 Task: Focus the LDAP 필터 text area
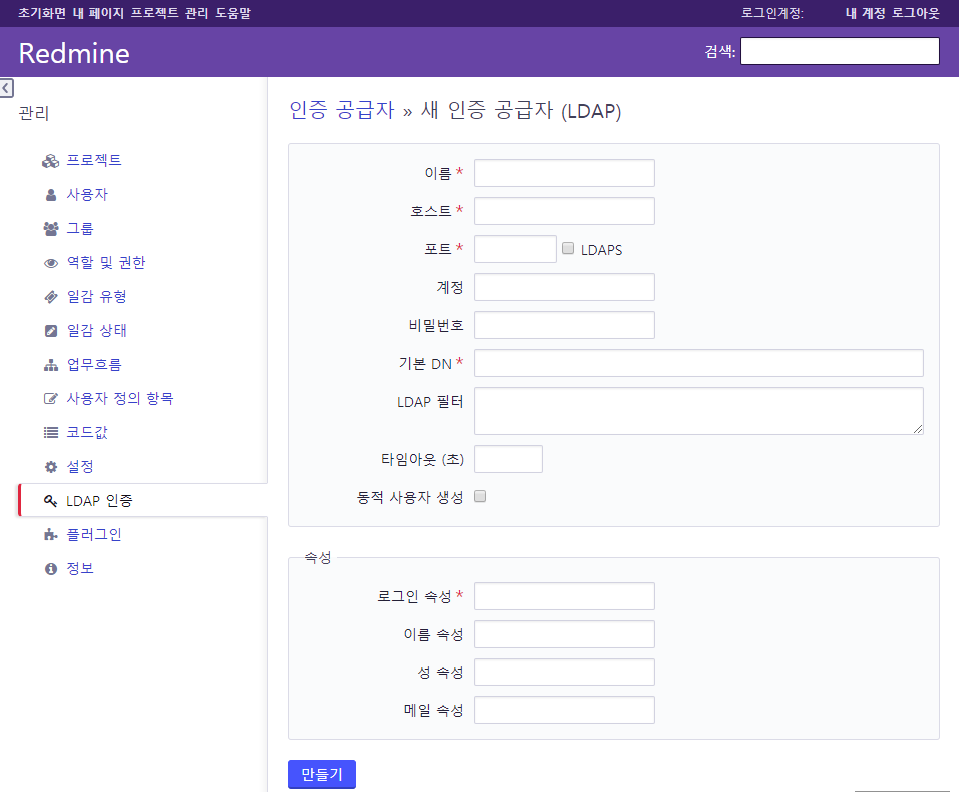[698, 411]
